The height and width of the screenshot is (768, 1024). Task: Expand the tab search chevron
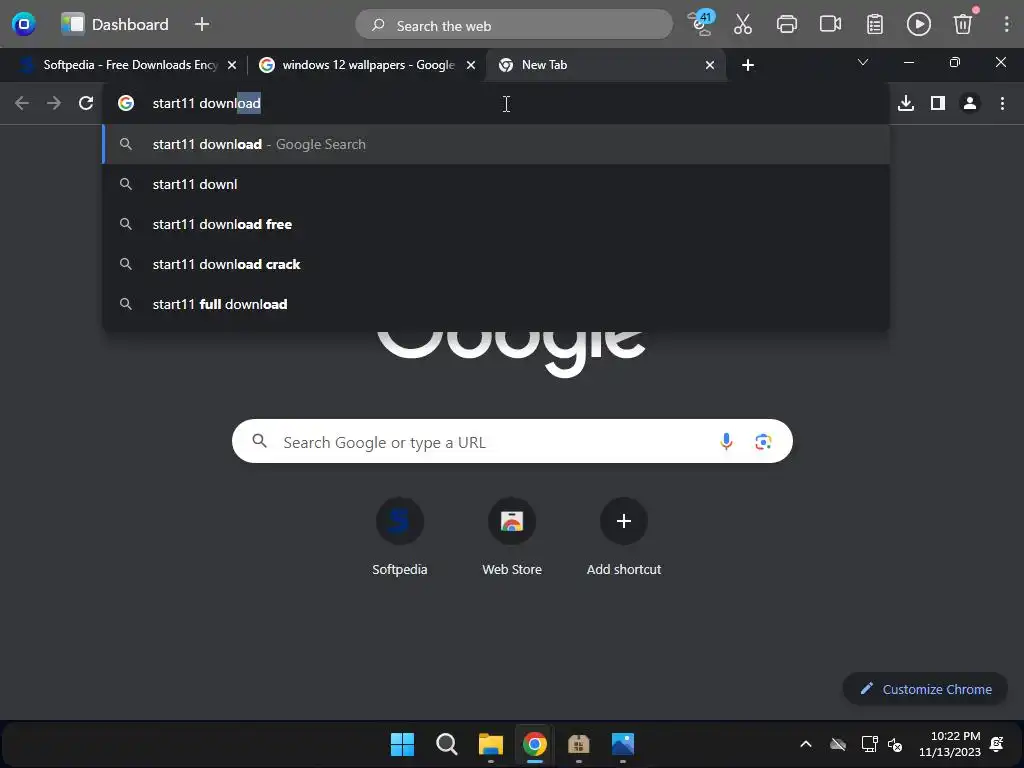coord(863,63)
